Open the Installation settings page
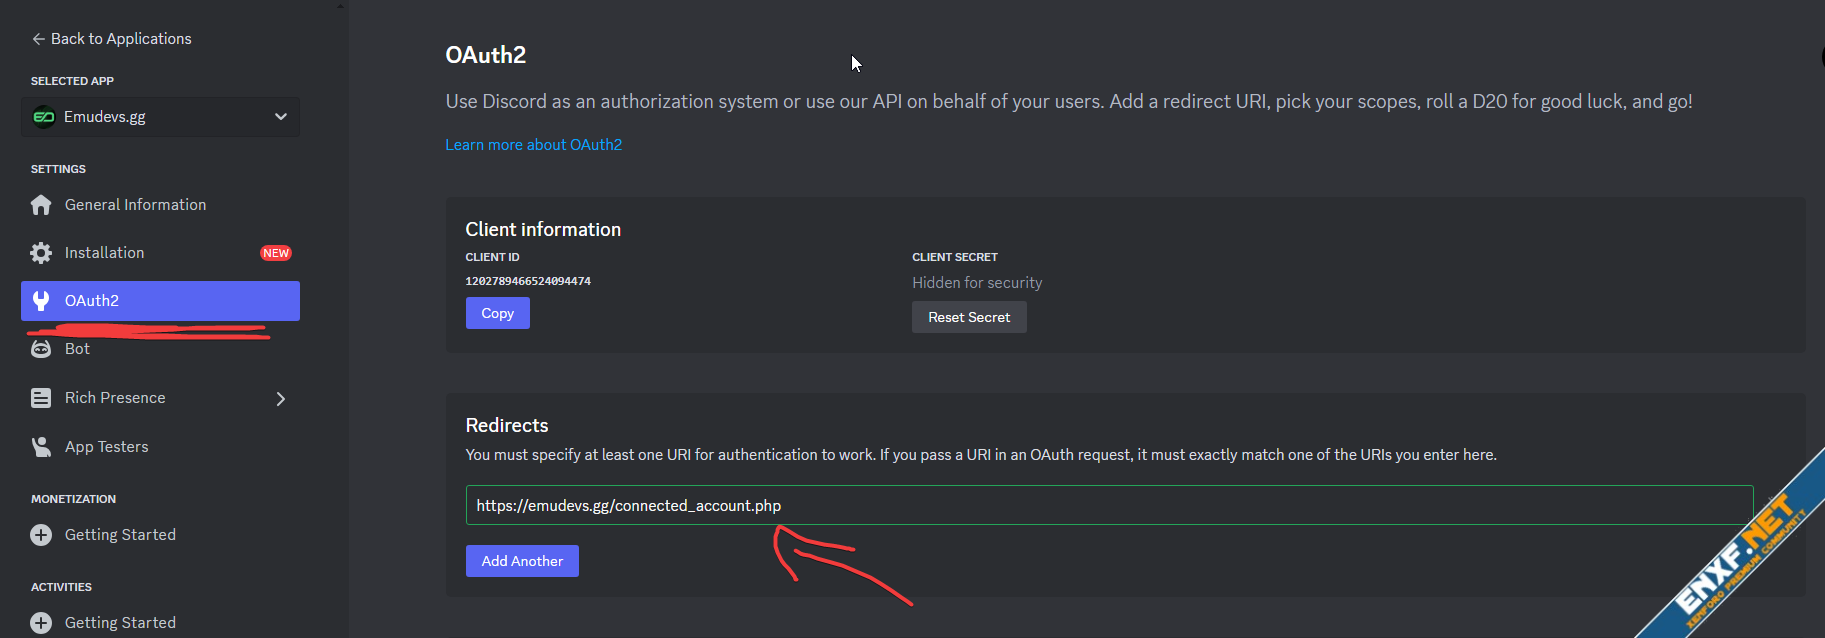 tap(105, 253)
